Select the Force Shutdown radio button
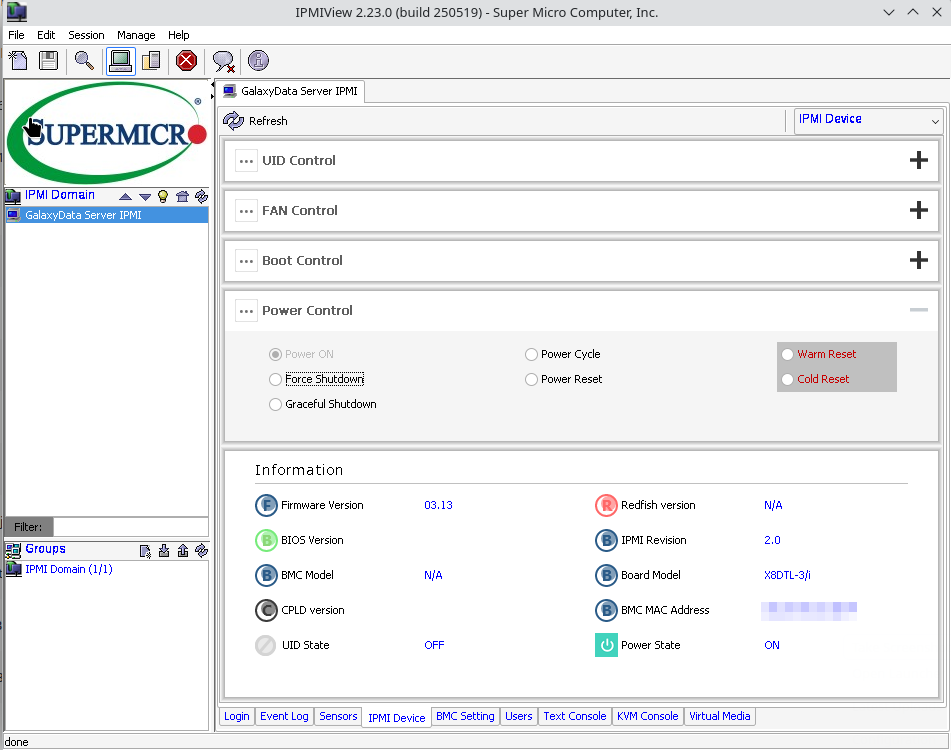The width and height of the screenshot is (951, 750). pos(275,379)
